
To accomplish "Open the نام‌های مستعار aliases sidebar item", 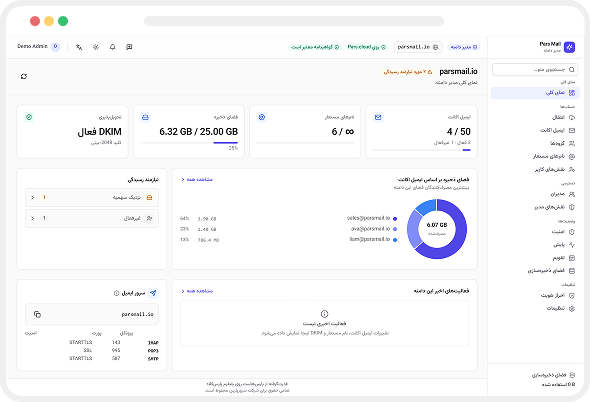I will click(x=535, y=156).
